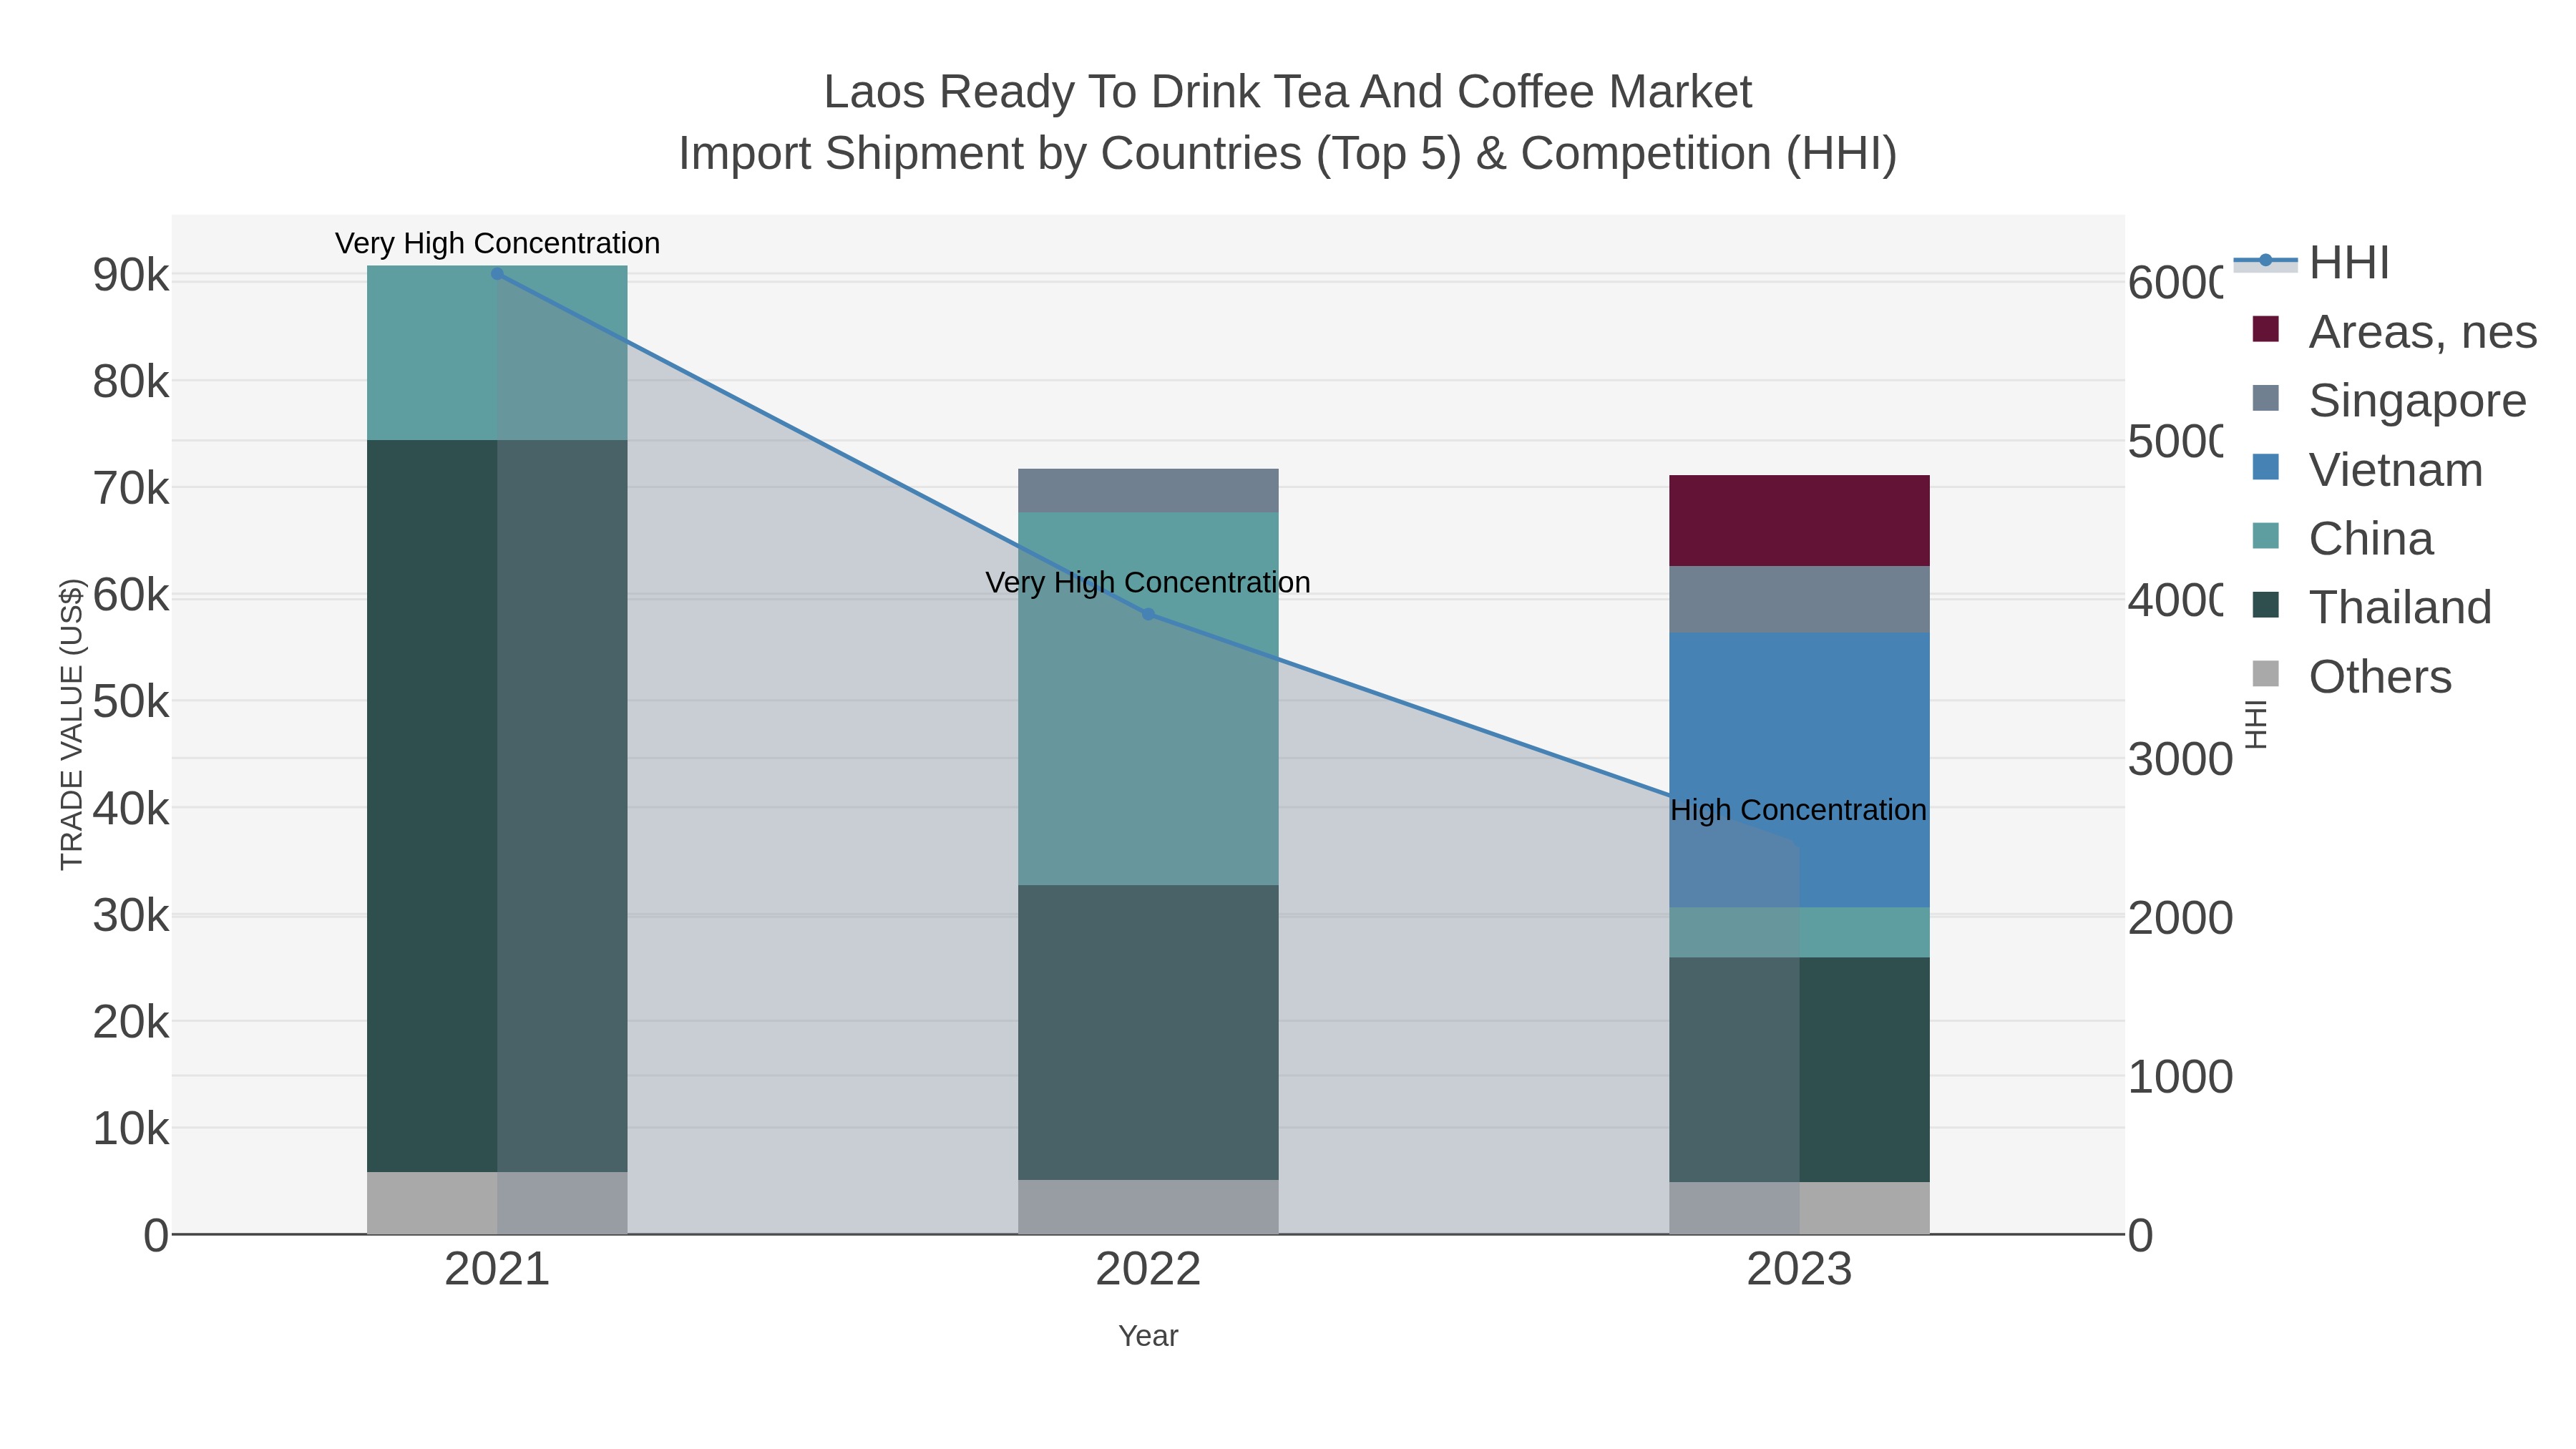Click the 2021 'Very High Concentration' annotation

497,243
